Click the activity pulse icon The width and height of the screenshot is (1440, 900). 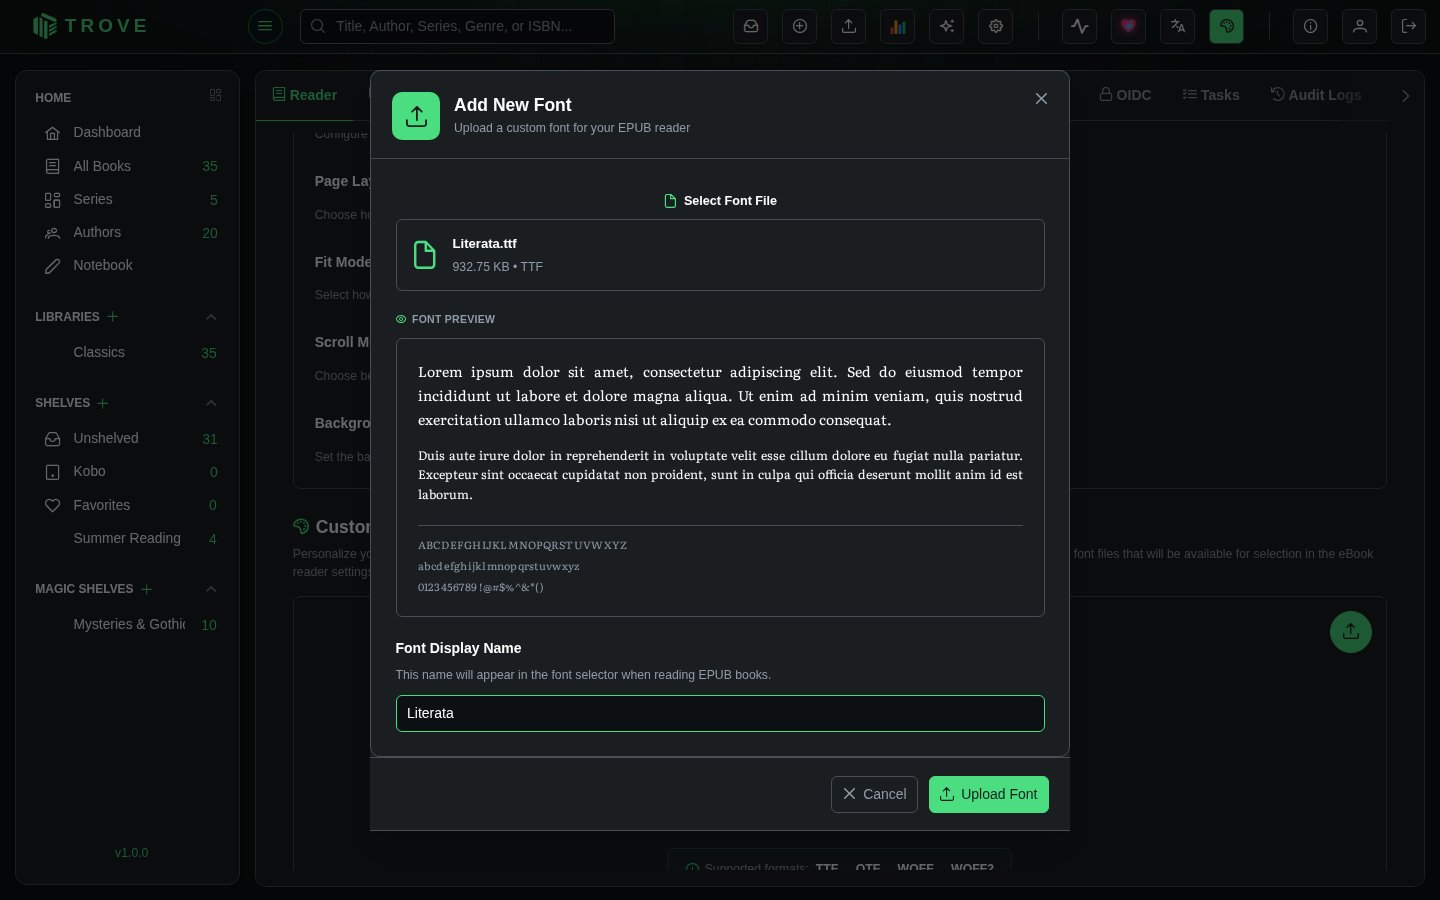point(1080,26)
